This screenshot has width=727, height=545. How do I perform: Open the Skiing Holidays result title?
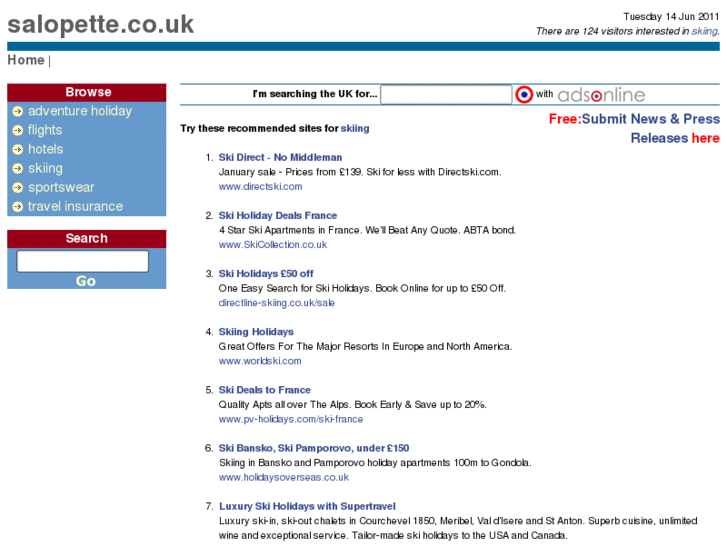pos(256,332)
